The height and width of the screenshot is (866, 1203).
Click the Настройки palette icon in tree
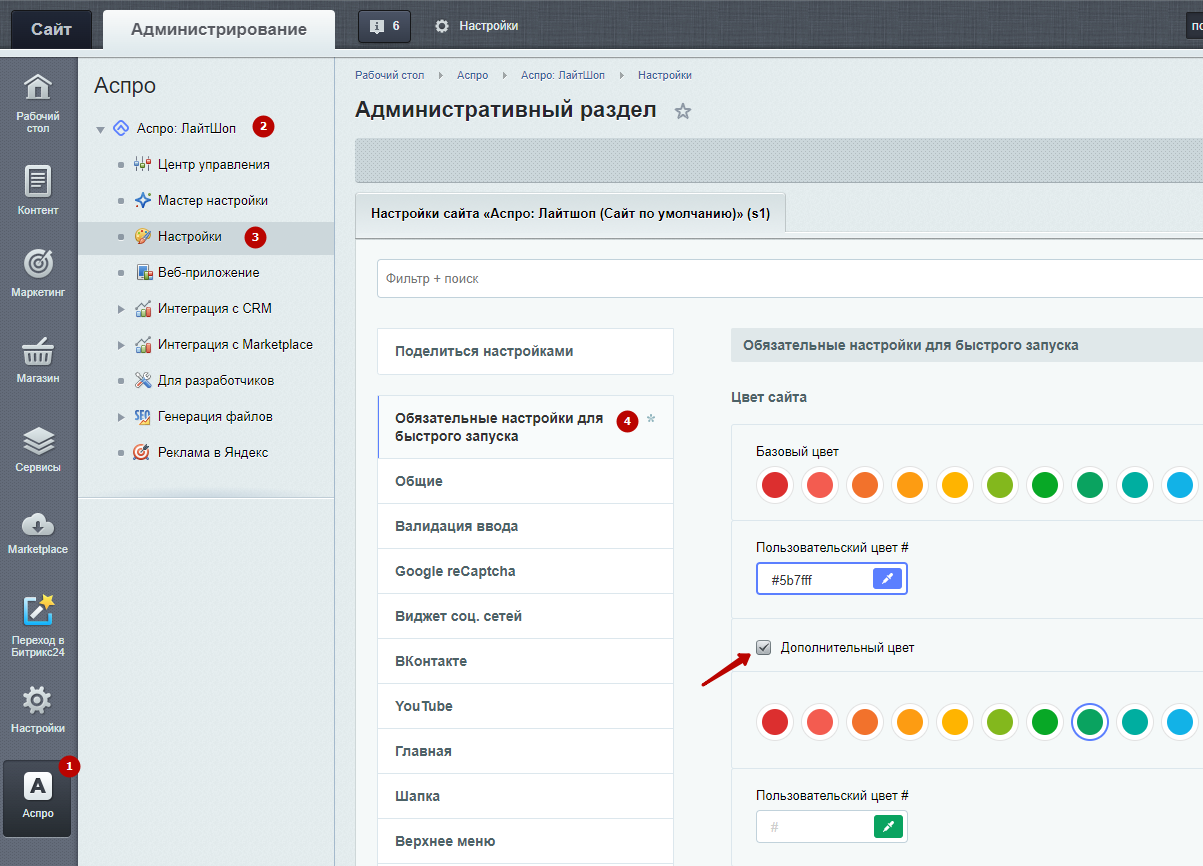142,236
